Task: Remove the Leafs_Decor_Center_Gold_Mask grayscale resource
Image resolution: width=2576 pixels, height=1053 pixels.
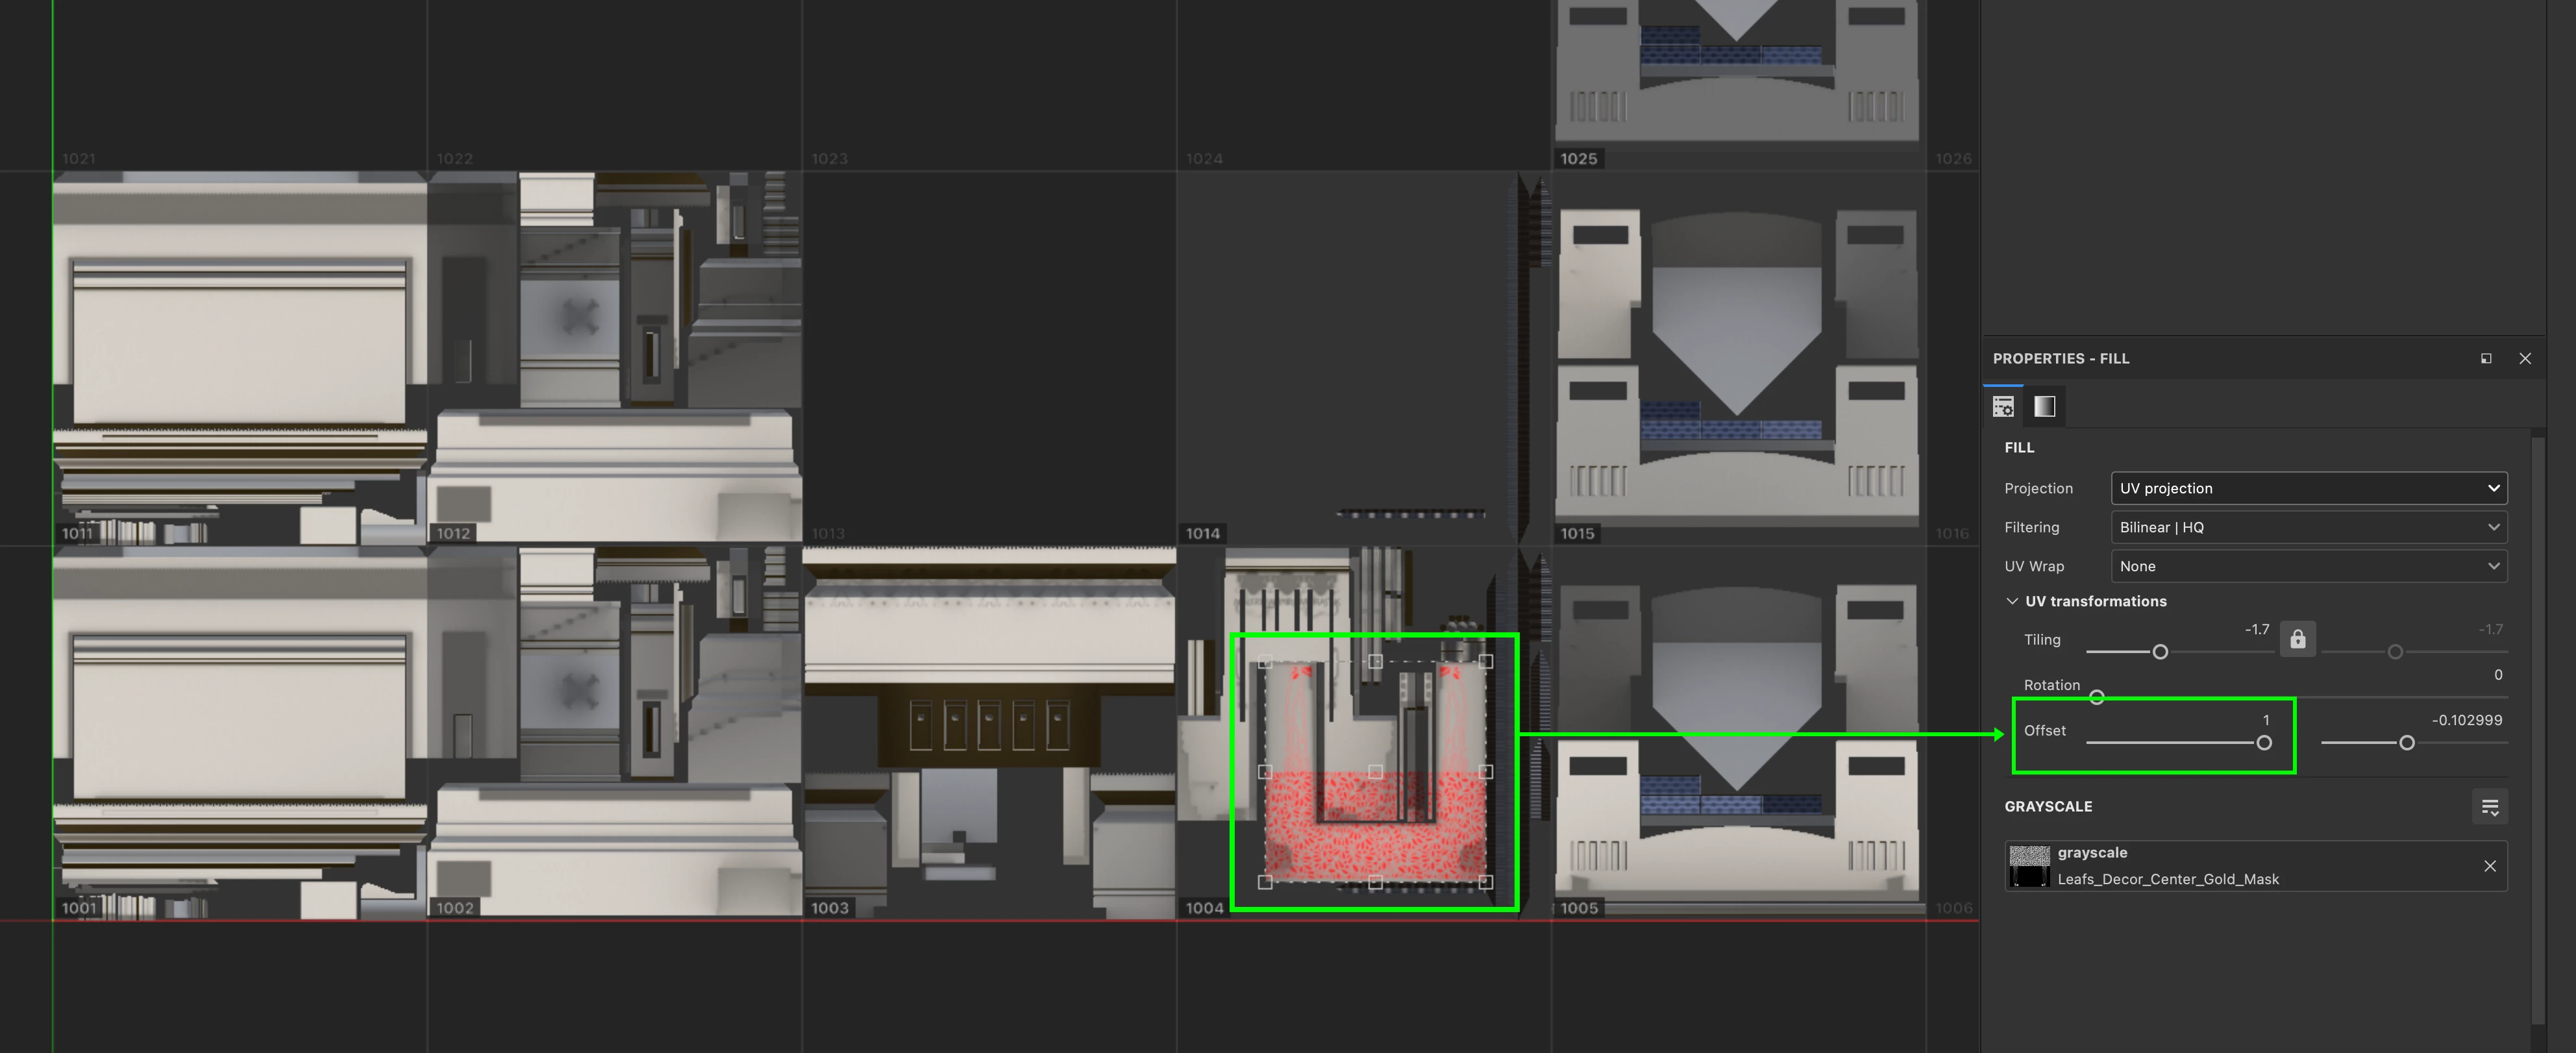Action: [2489, 866]
